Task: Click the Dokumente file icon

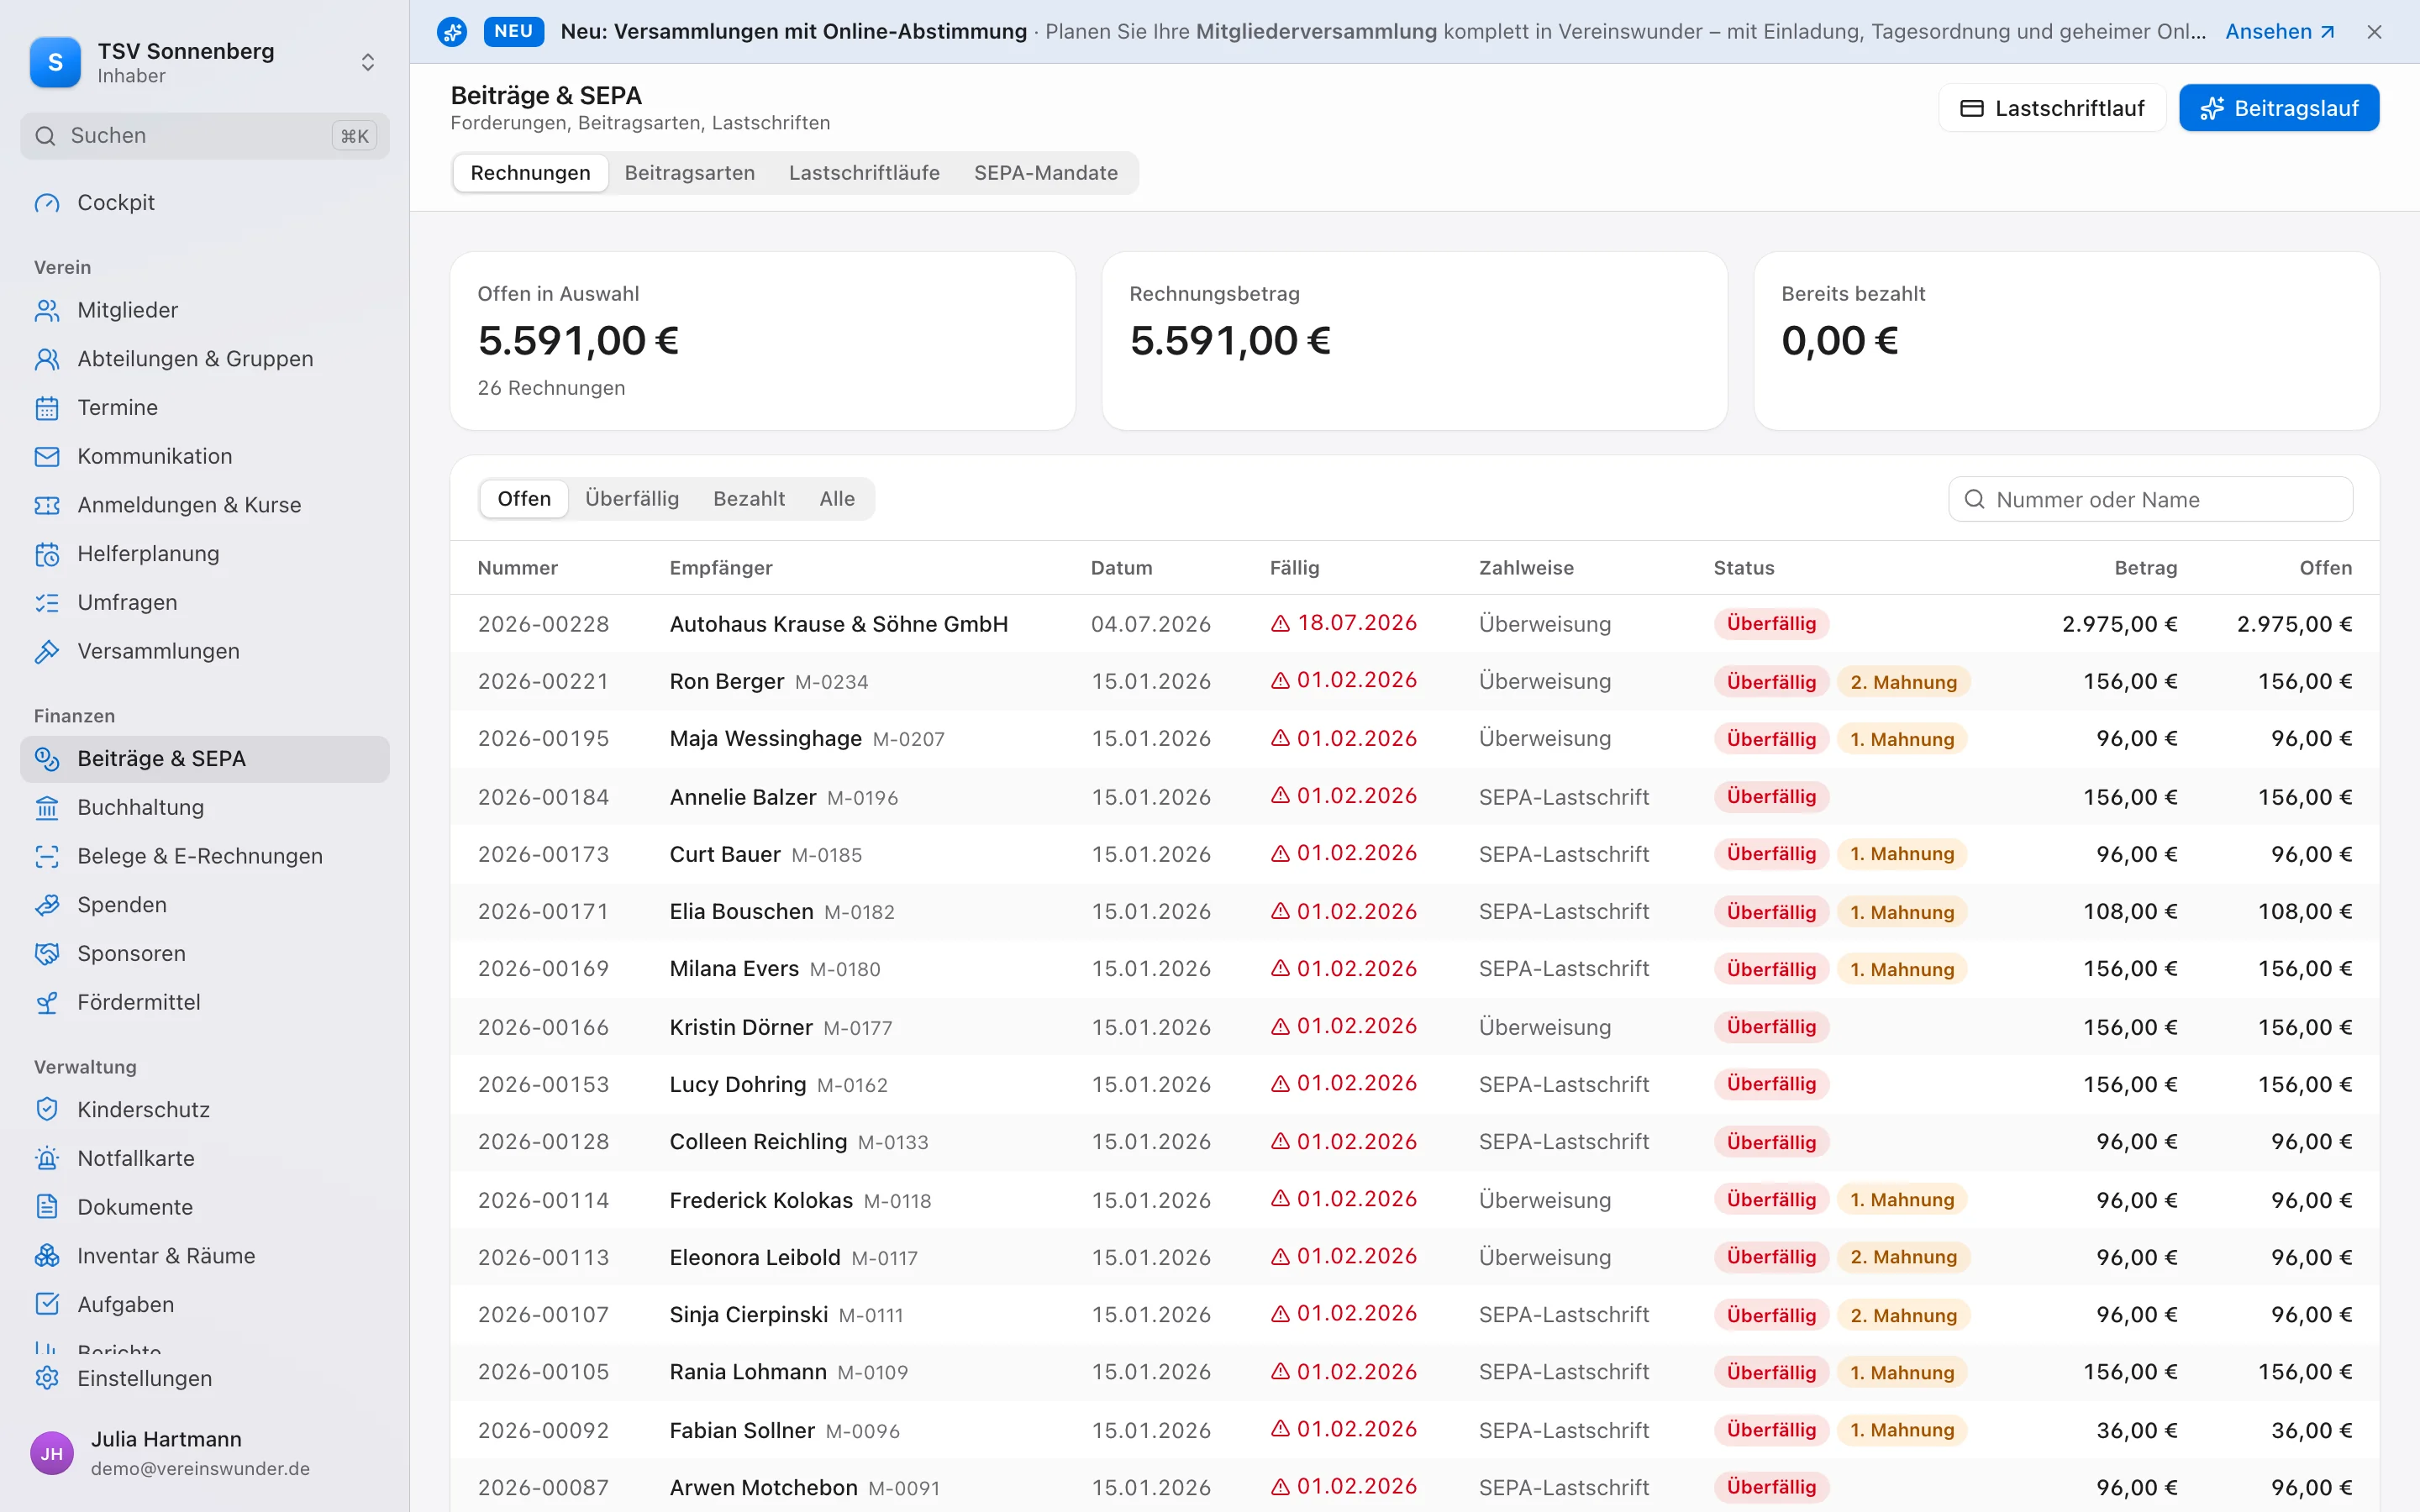Action: (47, 1207)
